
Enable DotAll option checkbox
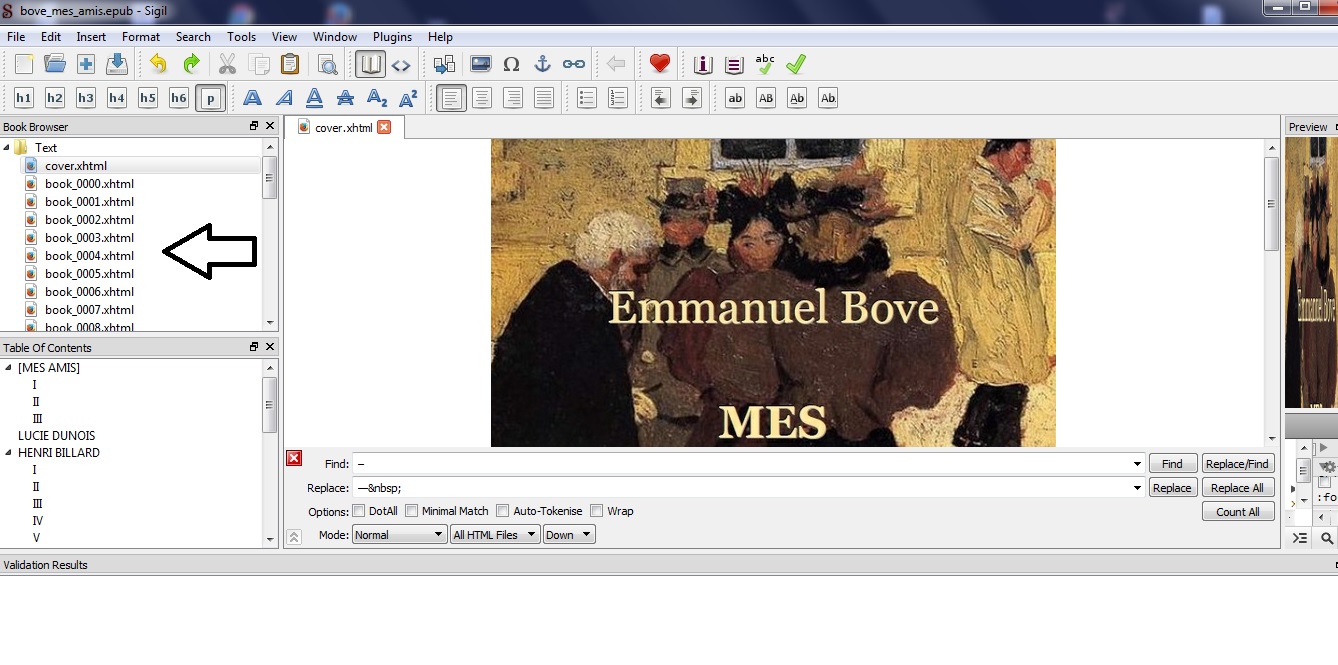[x=358, y=511]
